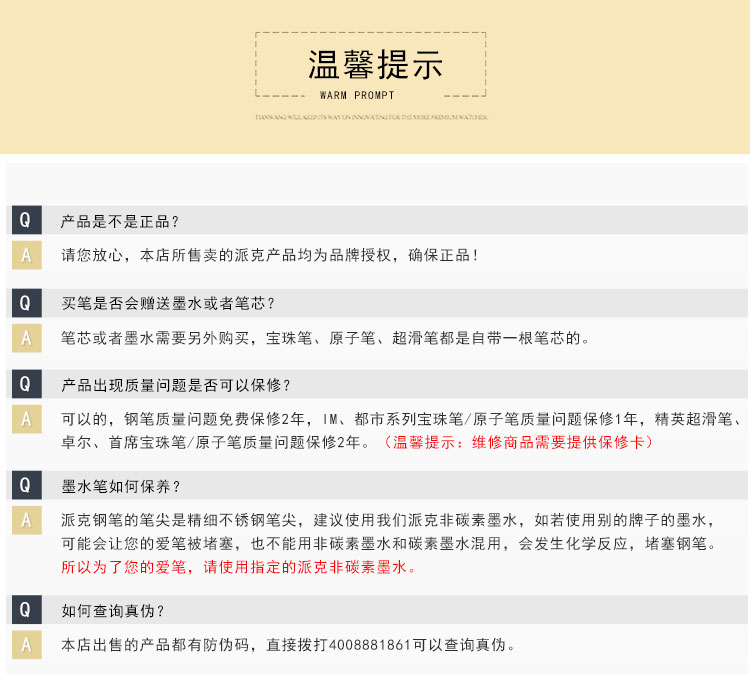750x674 pixels.
Task: Click the Q icon for "墨水笔如何保养？"
Action: click(26, 486)
